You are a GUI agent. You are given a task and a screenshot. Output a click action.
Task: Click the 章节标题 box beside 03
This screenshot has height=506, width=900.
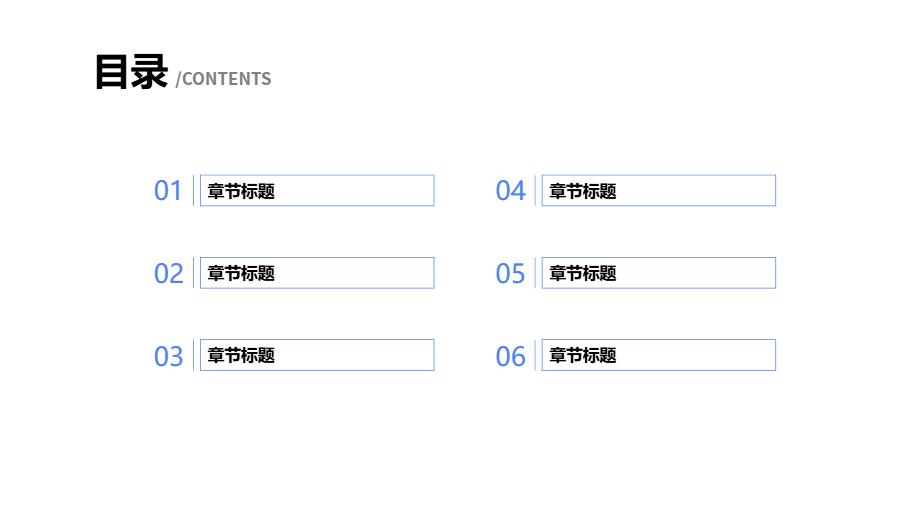[x=317, y=355]
